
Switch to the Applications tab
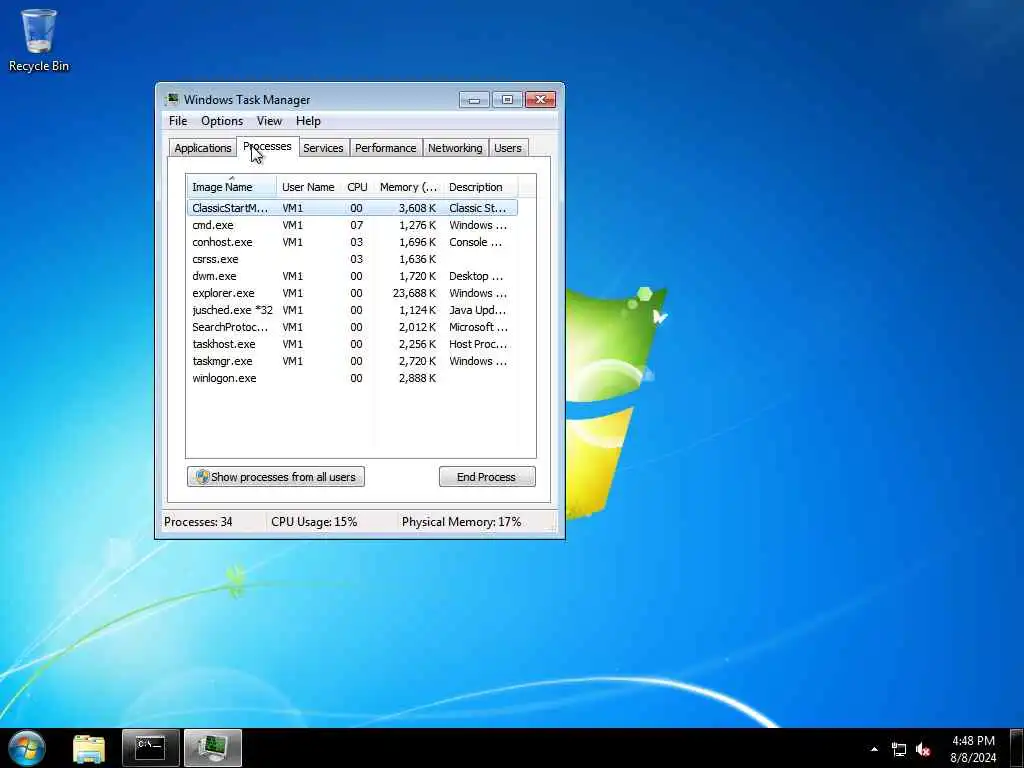click(x=202, y=148)
